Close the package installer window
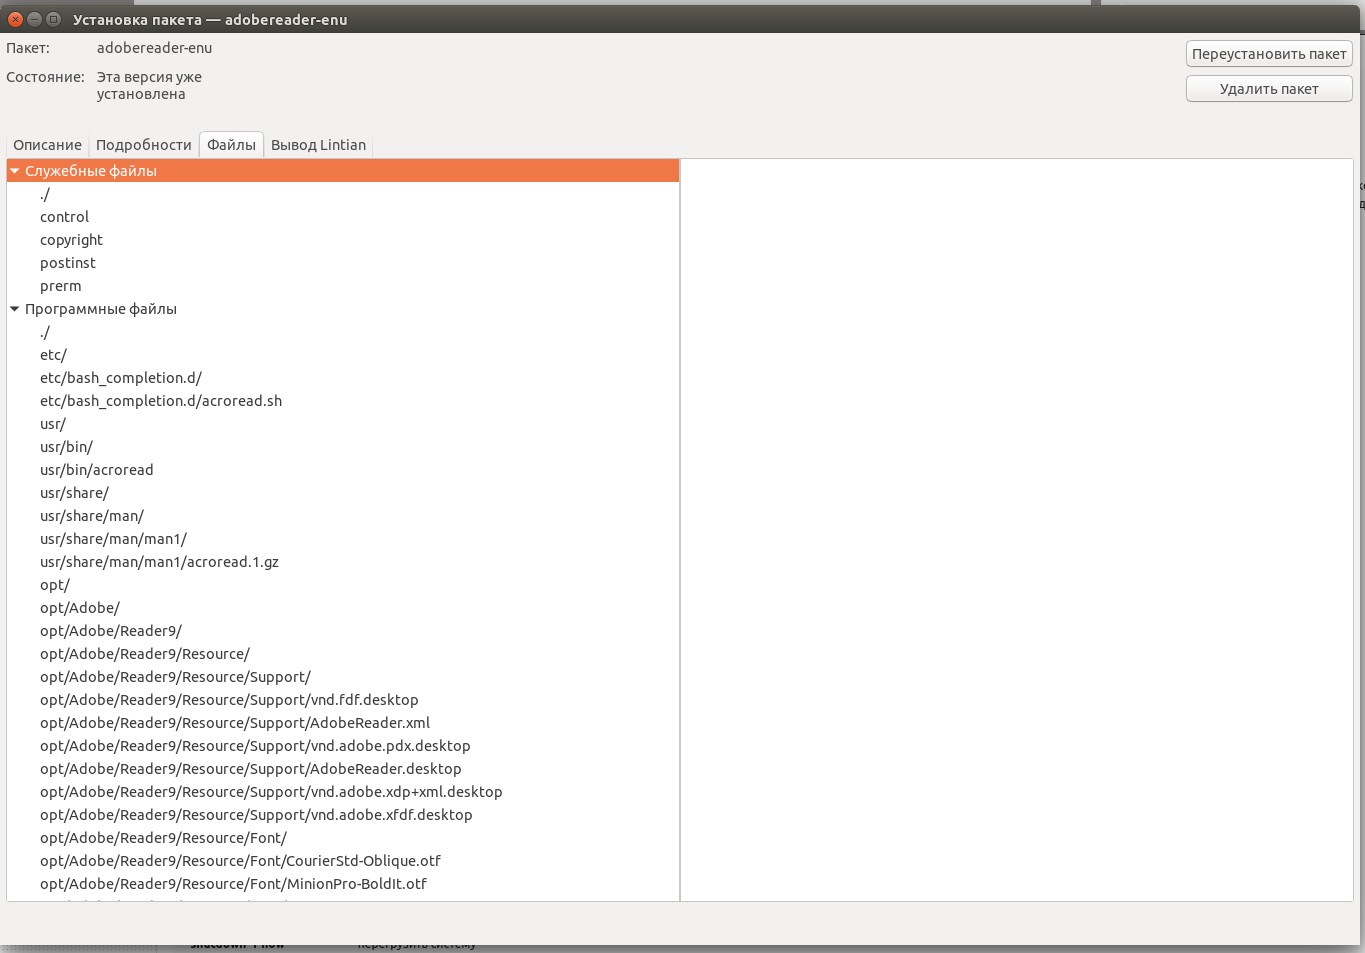 coord(15,19)
